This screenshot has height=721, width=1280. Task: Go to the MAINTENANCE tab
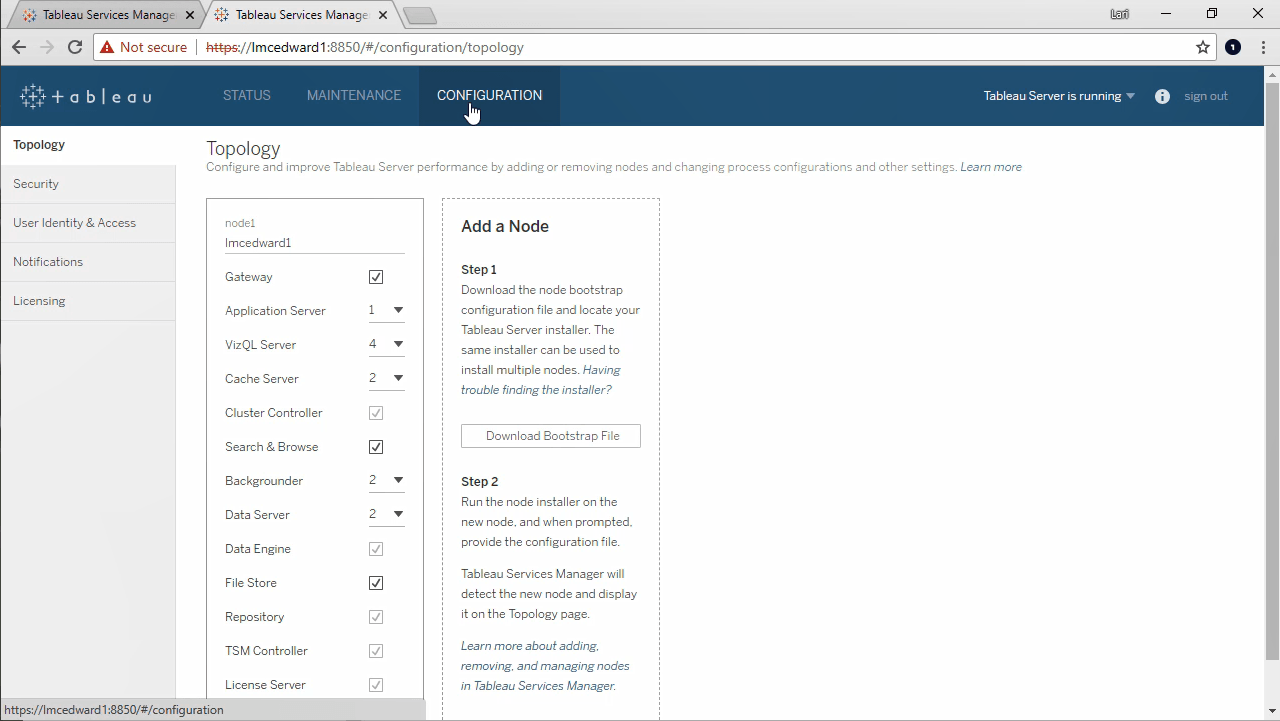[x=354, y=96]
